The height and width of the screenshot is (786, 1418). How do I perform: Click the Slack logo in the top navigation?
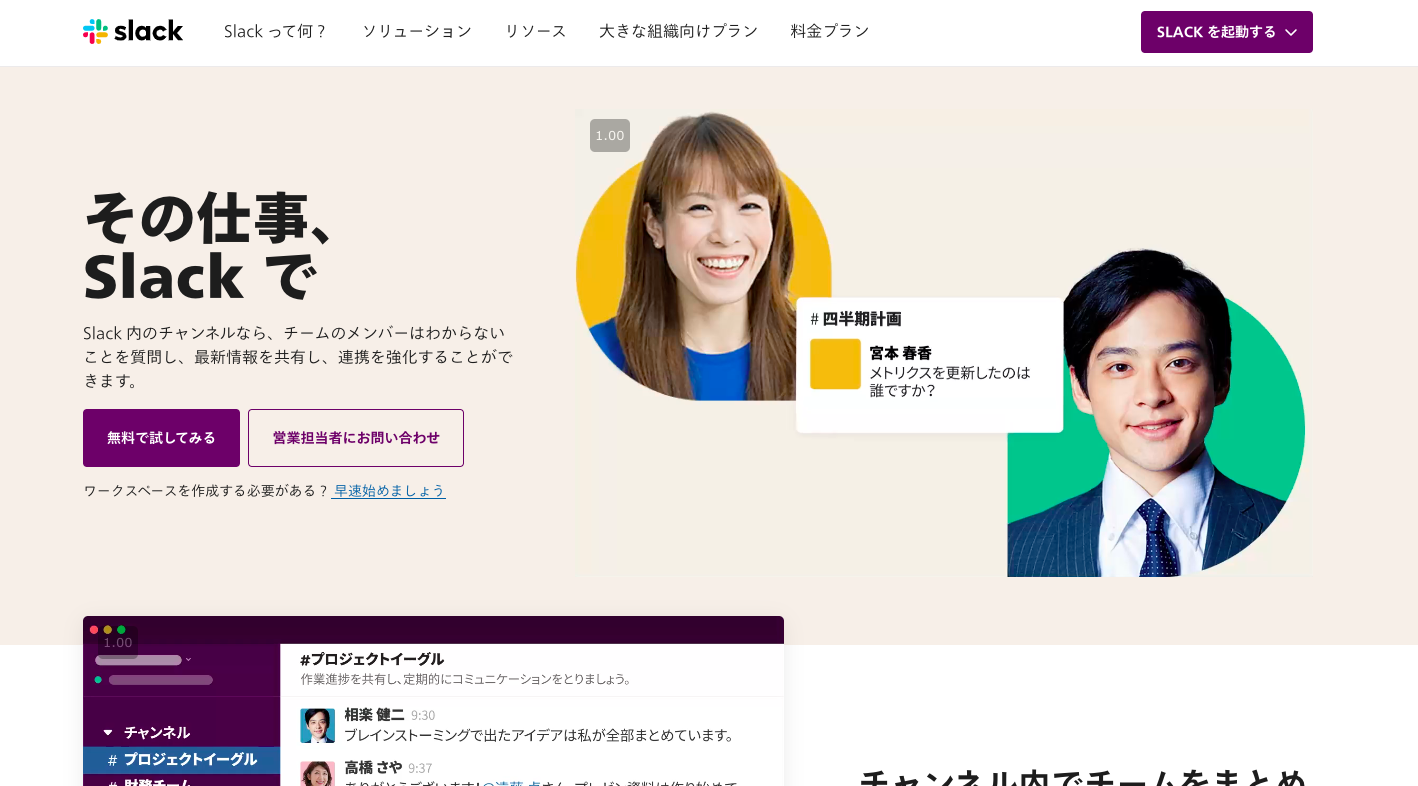click(132, 30)
